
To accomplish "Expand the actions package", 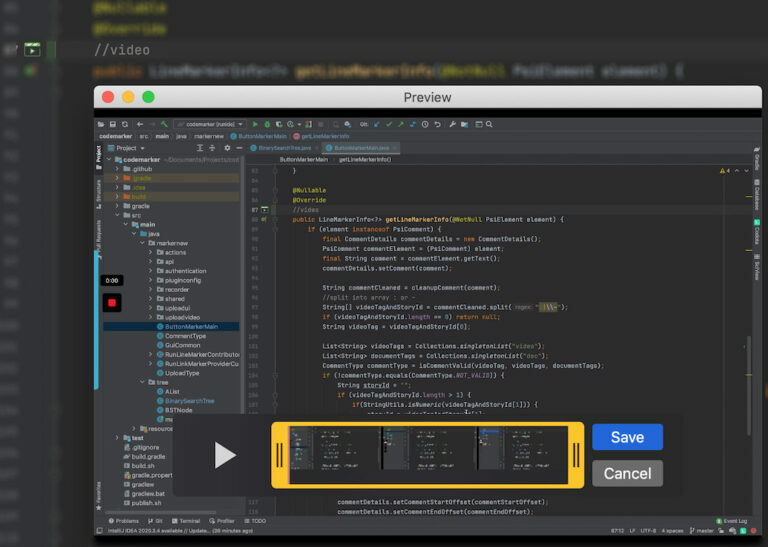I will point(150,252).
